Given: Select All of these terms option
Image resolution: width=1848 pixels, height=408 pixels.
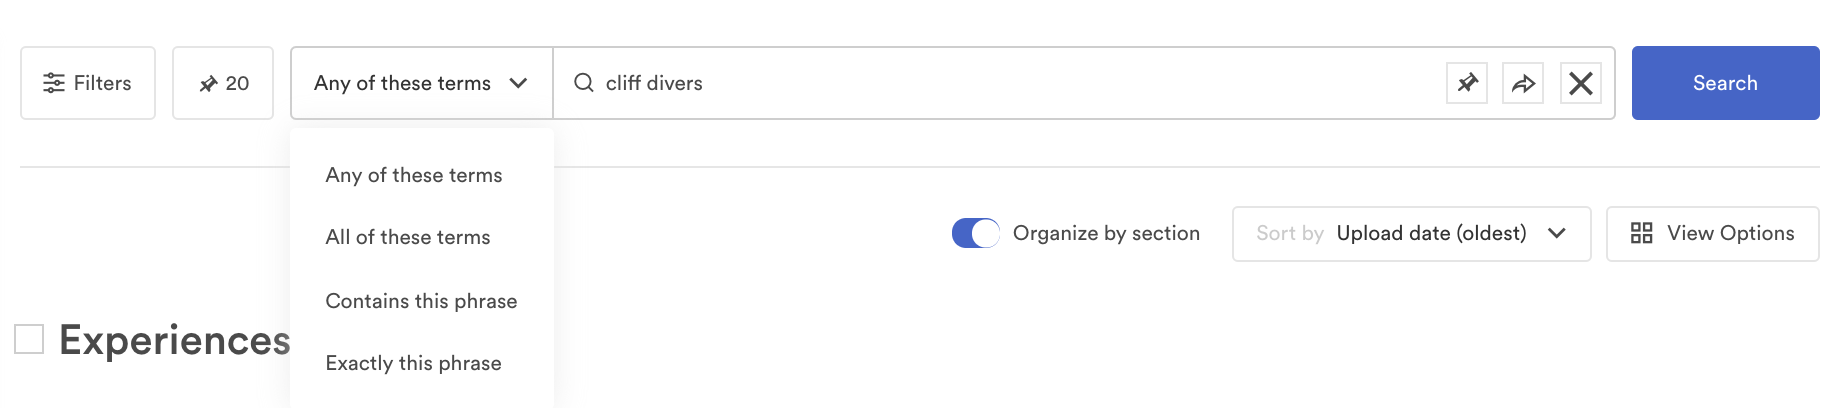Looking at the screenshot, I should [408, 237].
